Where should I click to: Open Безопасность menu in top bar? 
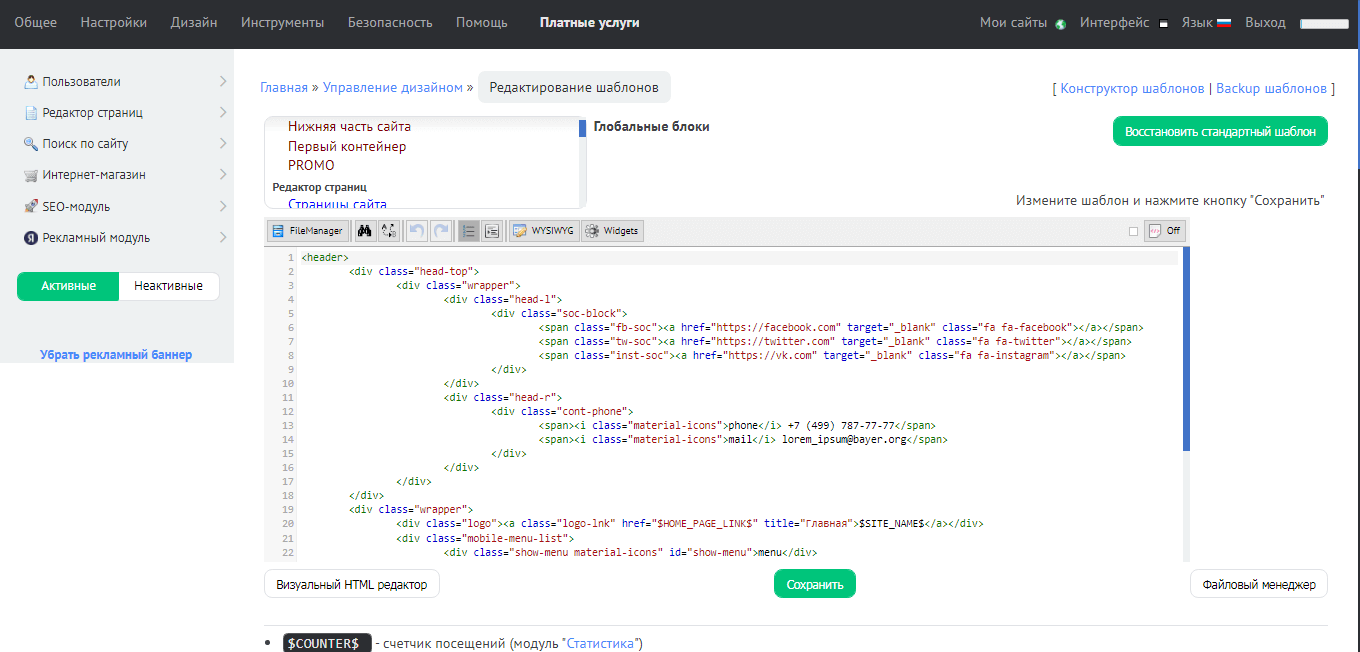pos(390,22)
